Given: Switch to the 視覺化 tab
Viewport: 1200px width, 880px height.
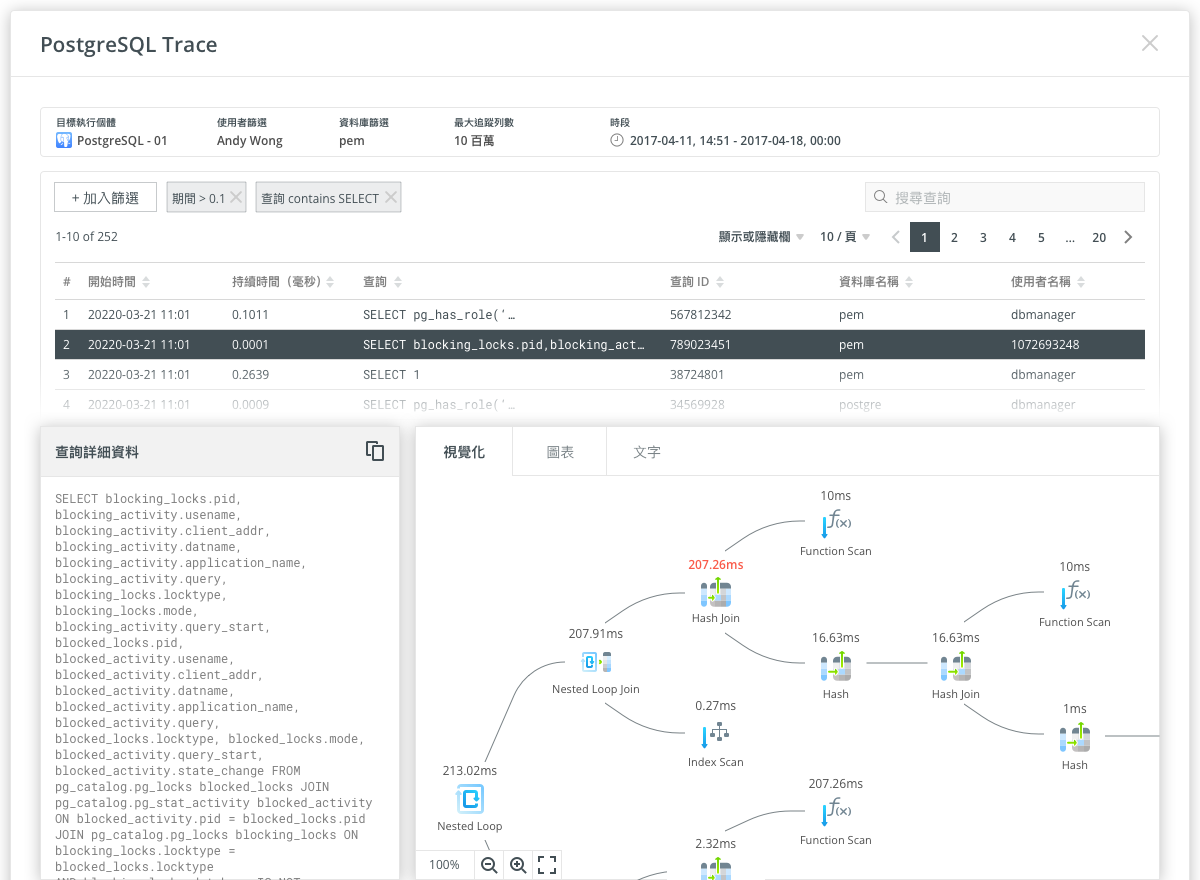Looking at the screenshot, I should coord(464,452).
